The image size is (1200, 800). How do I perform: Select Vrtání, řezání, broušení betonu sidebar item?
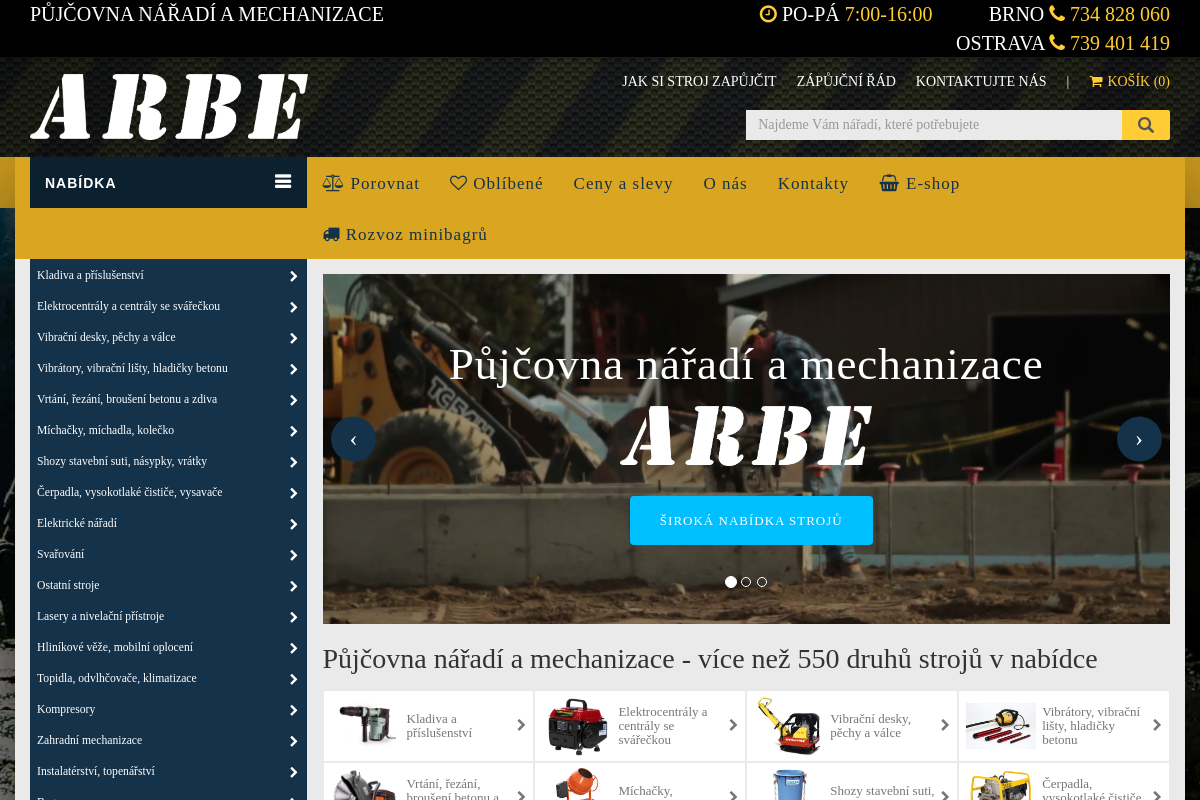[168, 399]
